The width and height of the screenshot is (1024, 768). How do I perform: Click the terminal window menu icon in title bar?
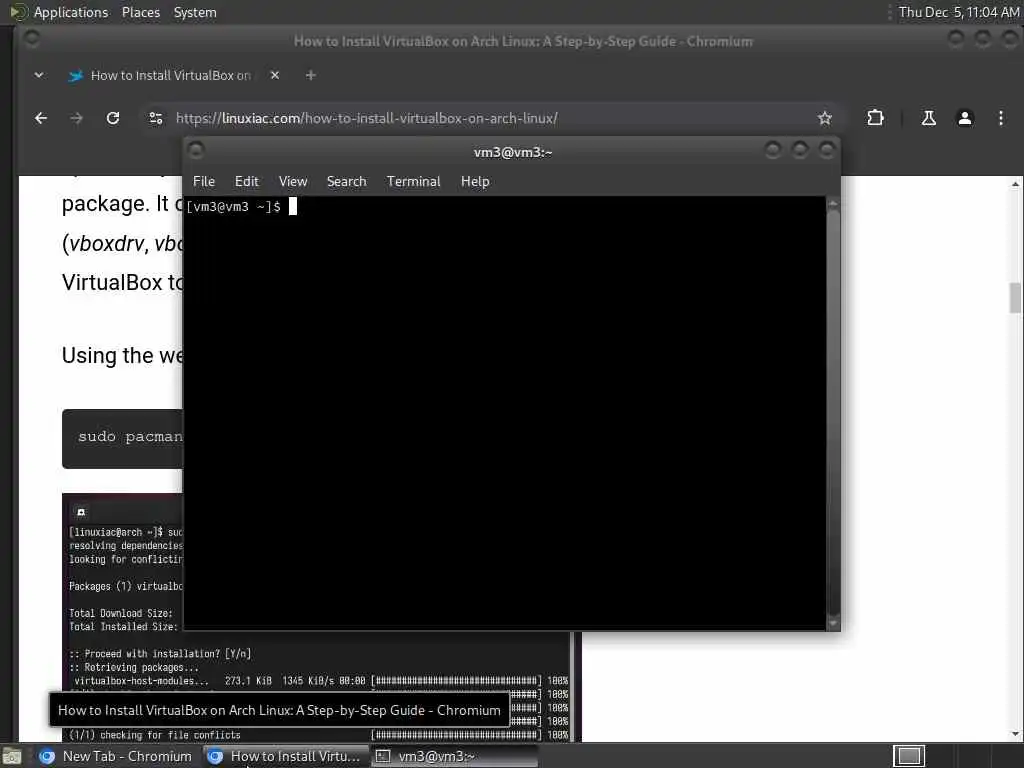click(196, 151)
